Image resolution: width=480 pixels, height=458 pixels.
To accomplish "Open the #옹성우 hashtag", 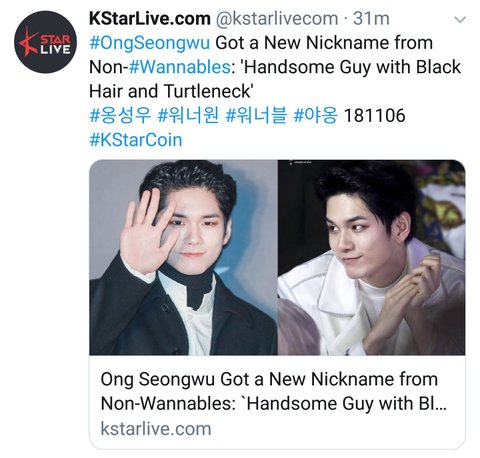I will click(120, 115).
